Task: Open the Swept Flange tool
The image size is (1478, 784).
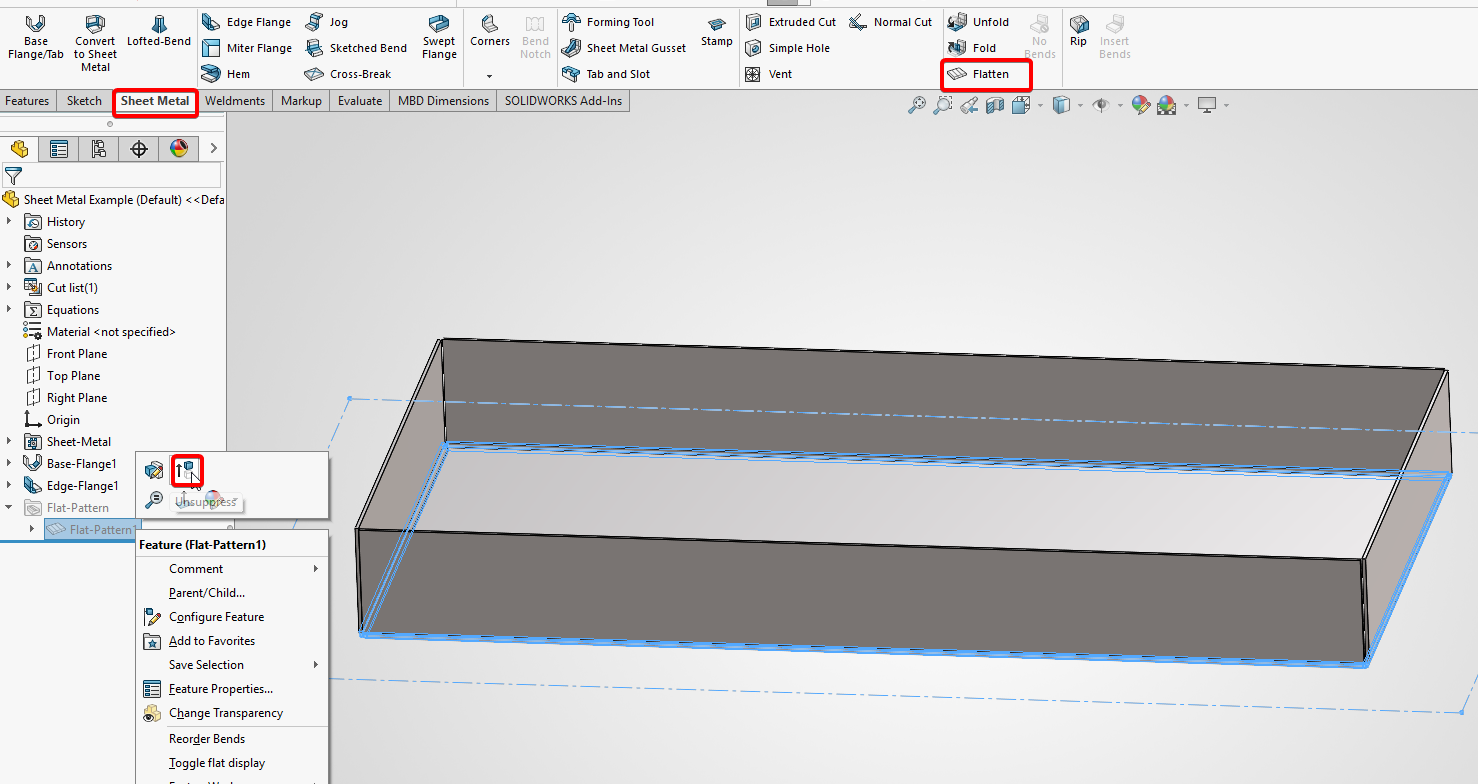Action: click(x=439, y=38)
